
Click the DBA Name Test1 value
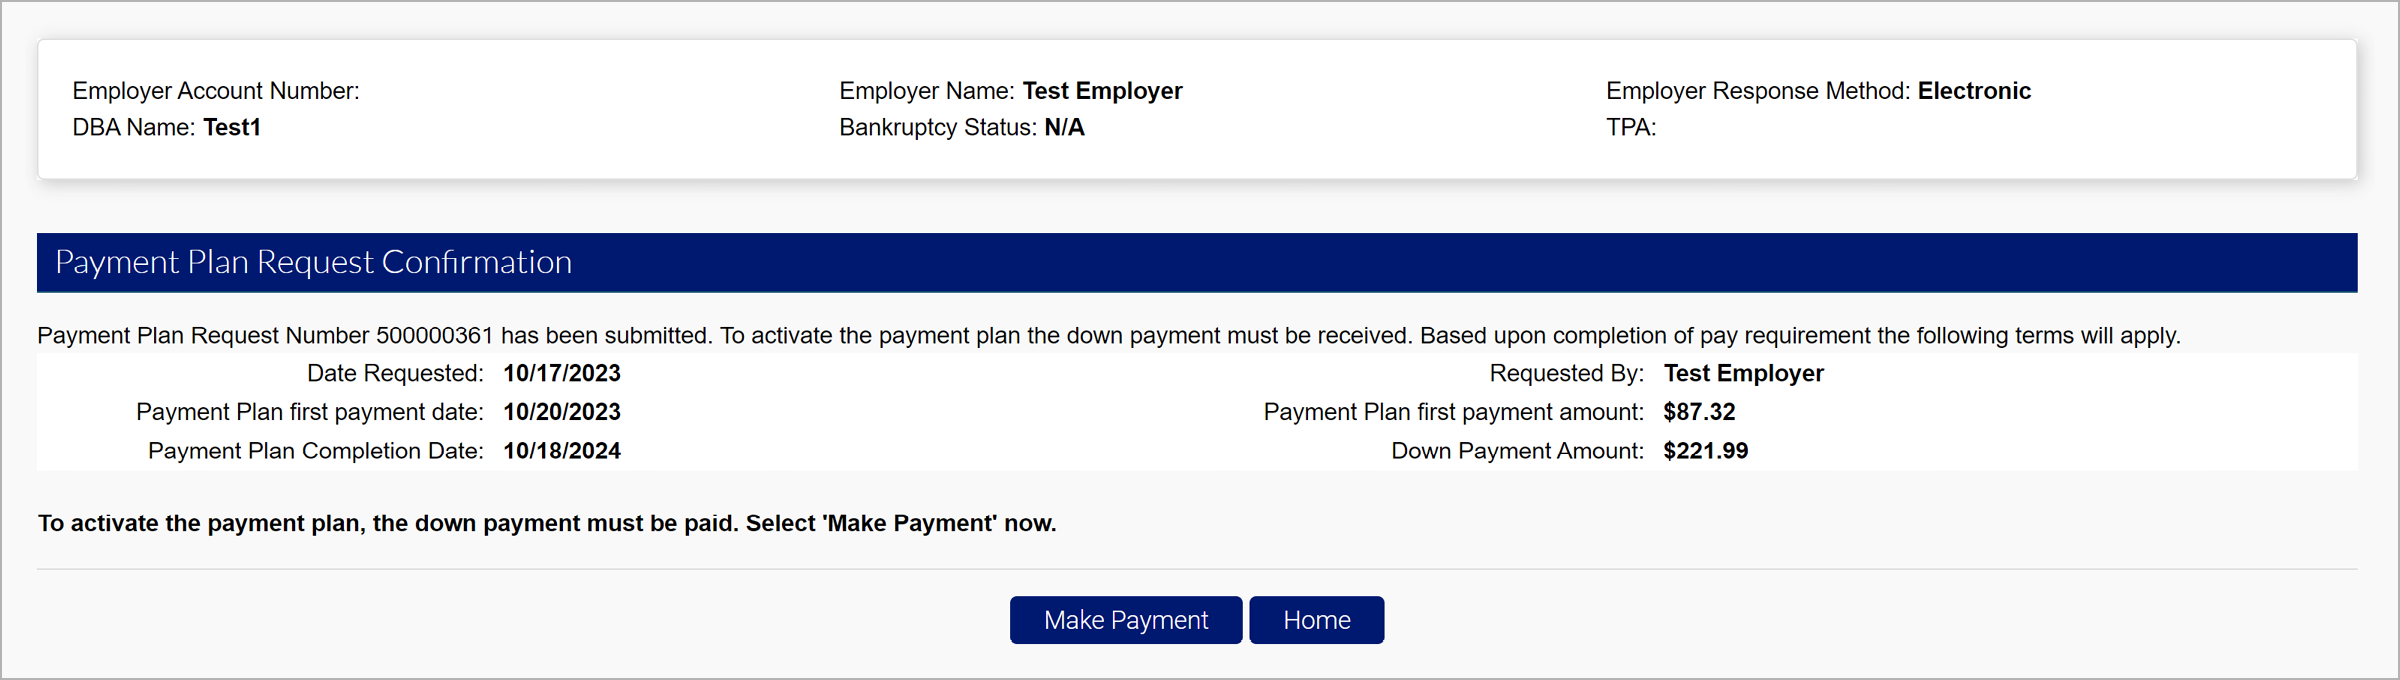[x=231, y=127]
